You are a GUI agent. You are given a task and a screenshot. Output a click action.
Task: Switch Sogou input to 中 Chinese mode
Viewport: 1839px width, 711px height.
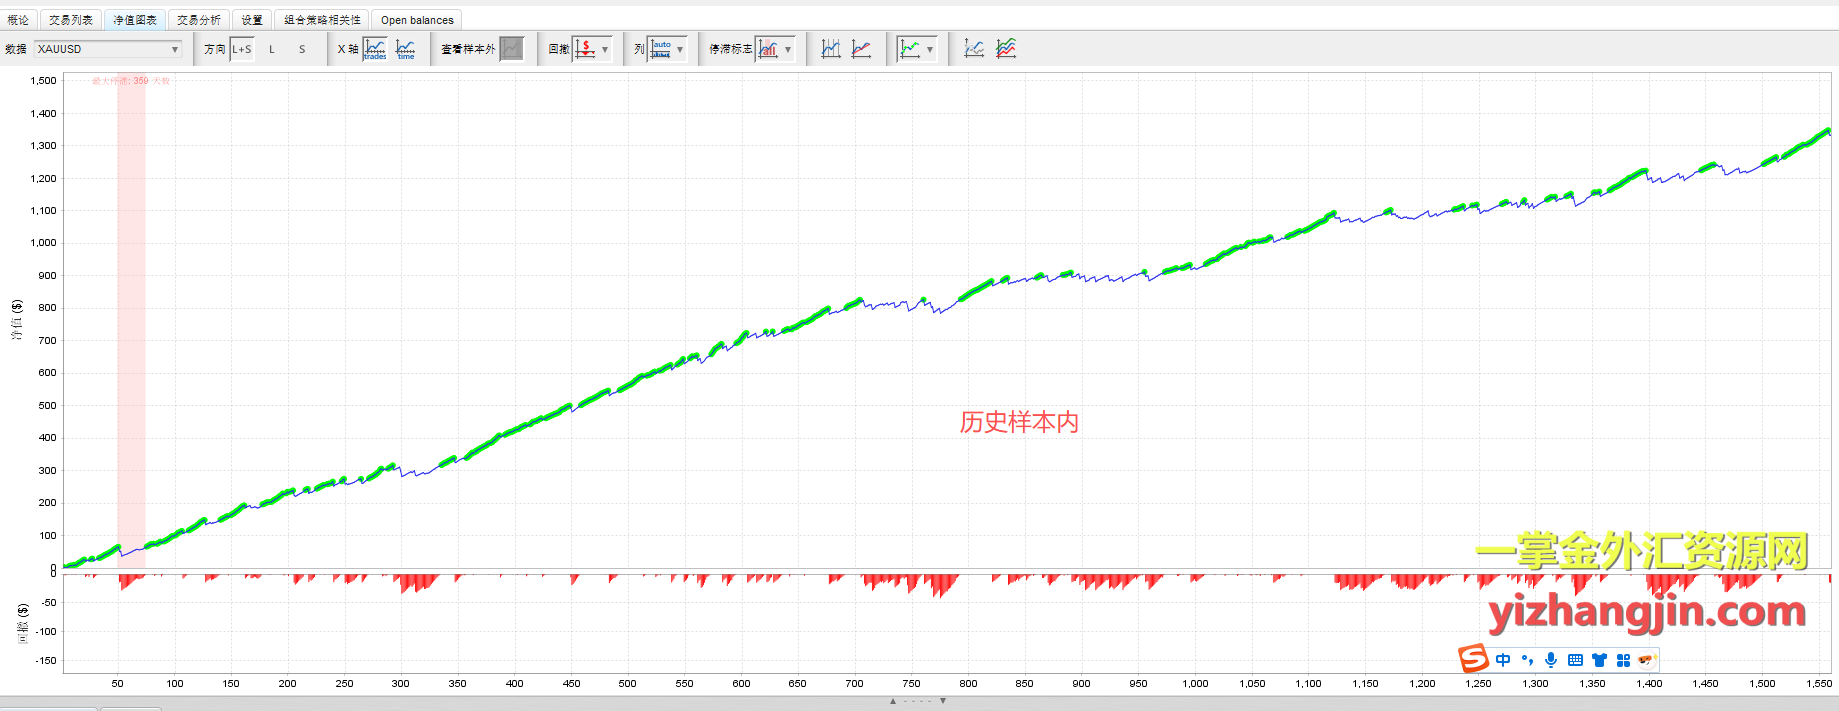(1503, 660)
